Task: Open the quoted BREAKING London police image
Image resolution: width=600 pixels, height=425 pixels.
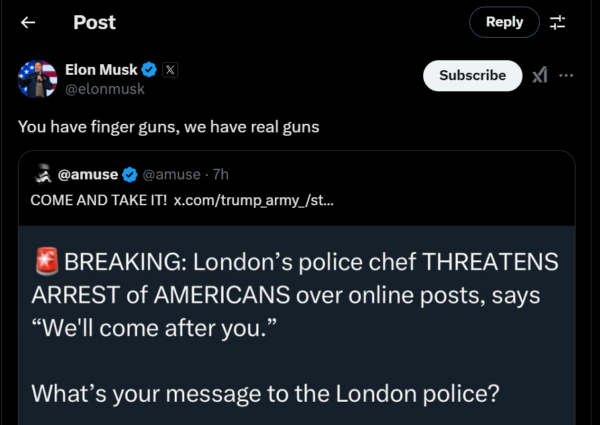Action: pyautogui.click(x=300, y=330)
